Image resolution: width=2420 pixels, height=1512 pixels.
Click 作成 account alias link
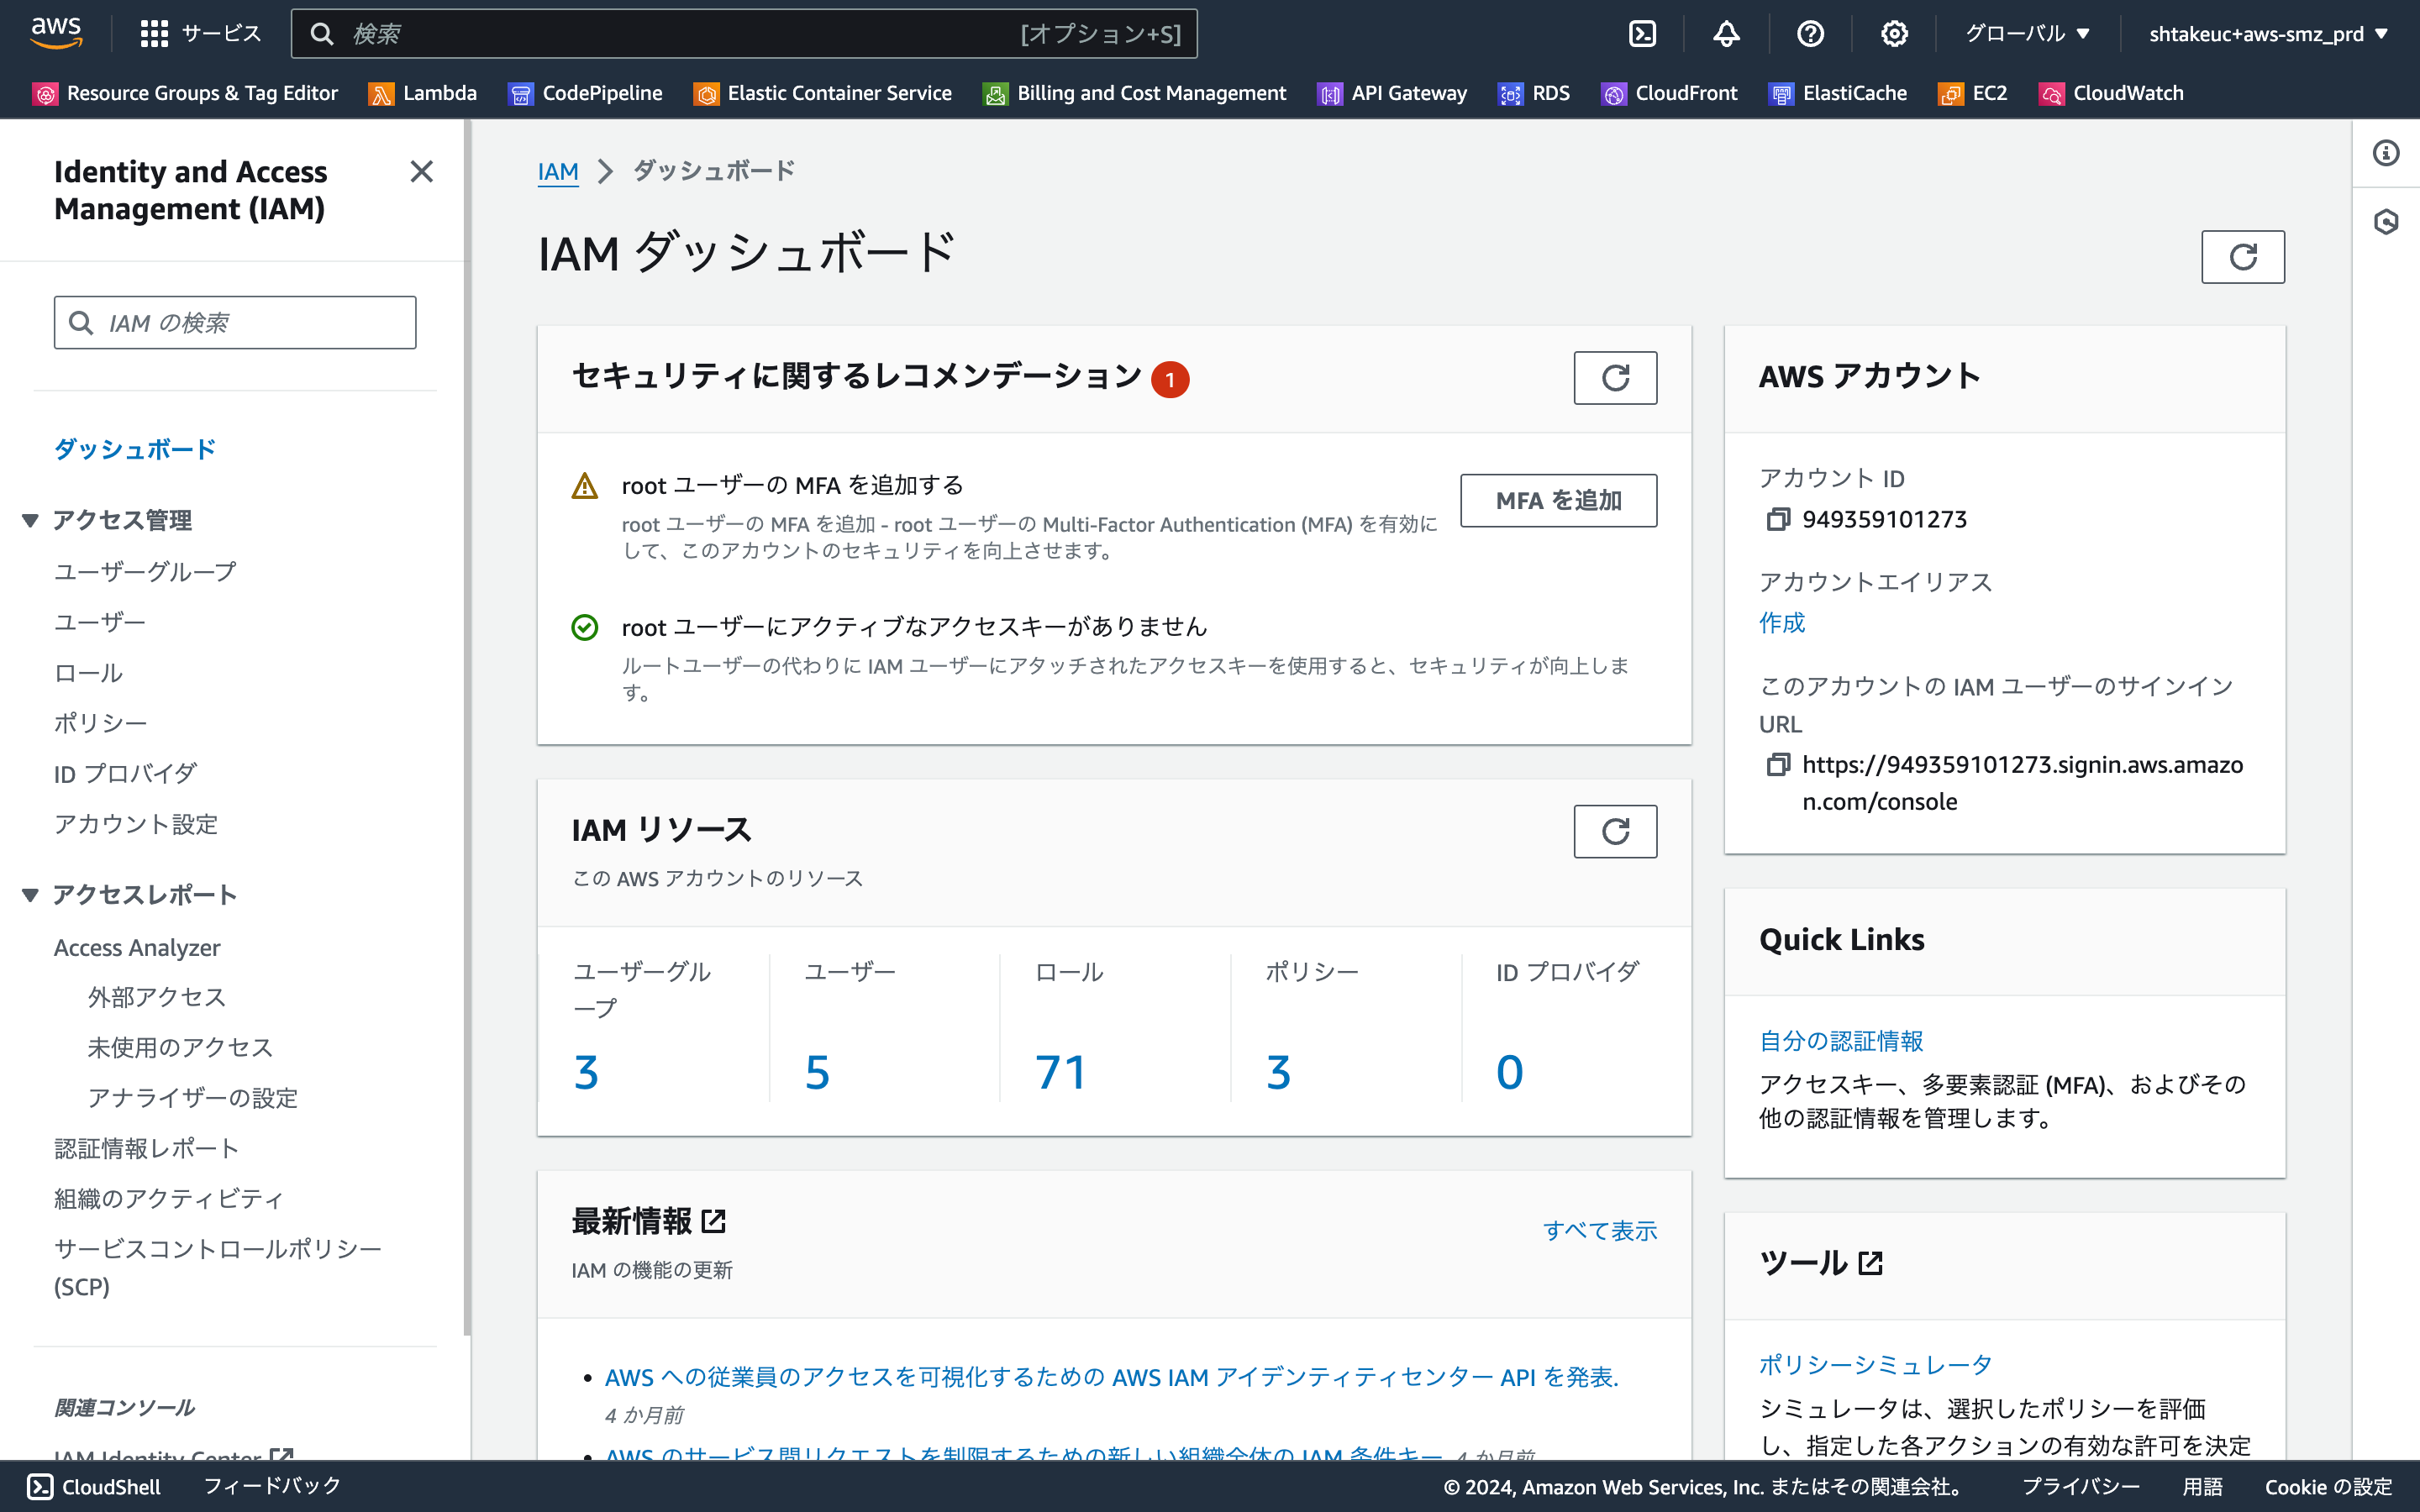click(x=1782, y=623)
